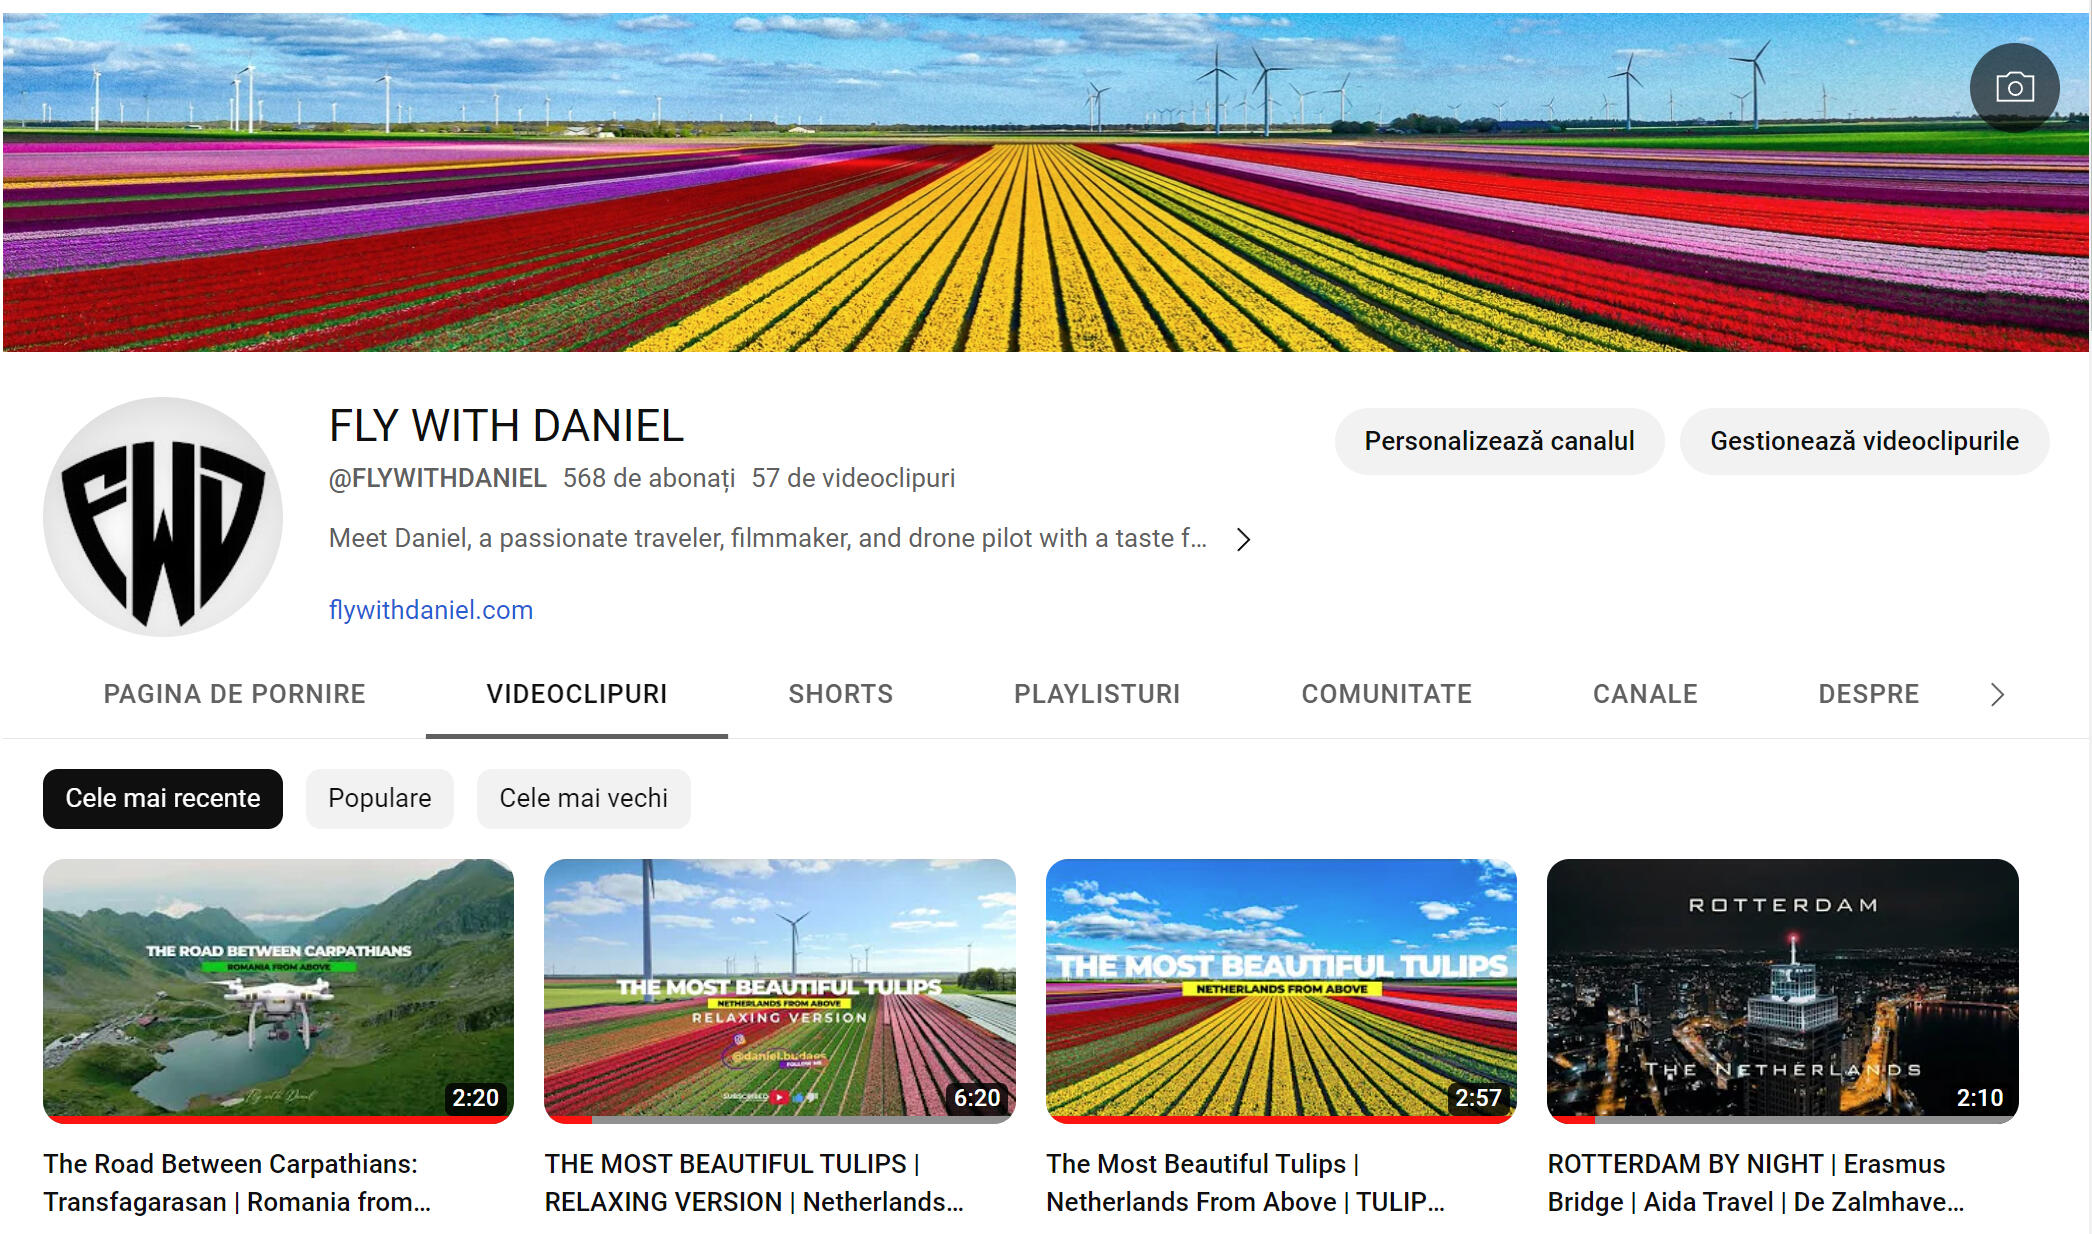
Task: Open the Transfagarasan video thumbnail
Action: pyautogui.click(x=278, y=988)
